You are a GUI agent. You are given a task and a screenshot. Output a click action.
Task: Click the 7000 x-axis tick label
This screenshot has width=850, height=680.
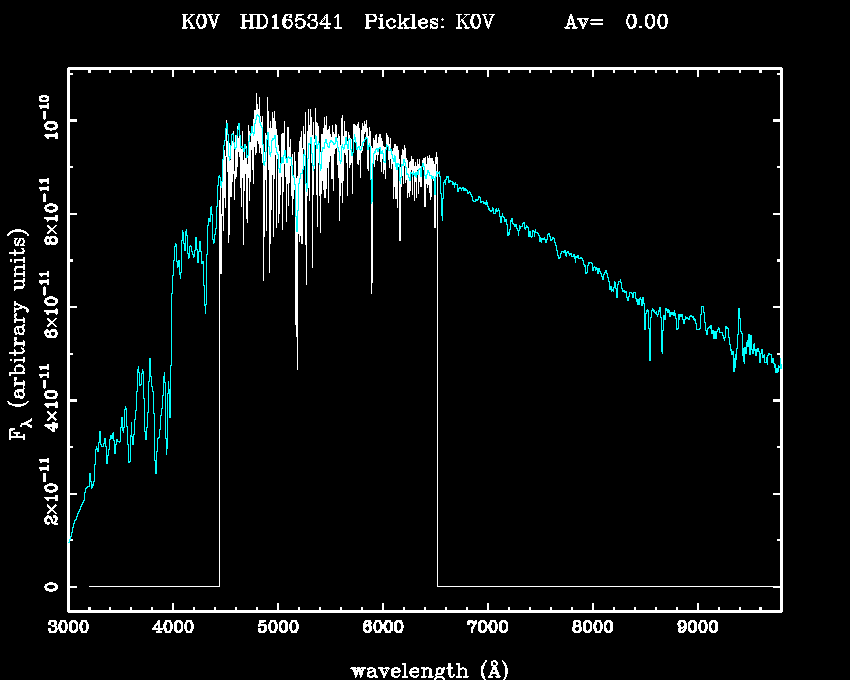point(488,629)
